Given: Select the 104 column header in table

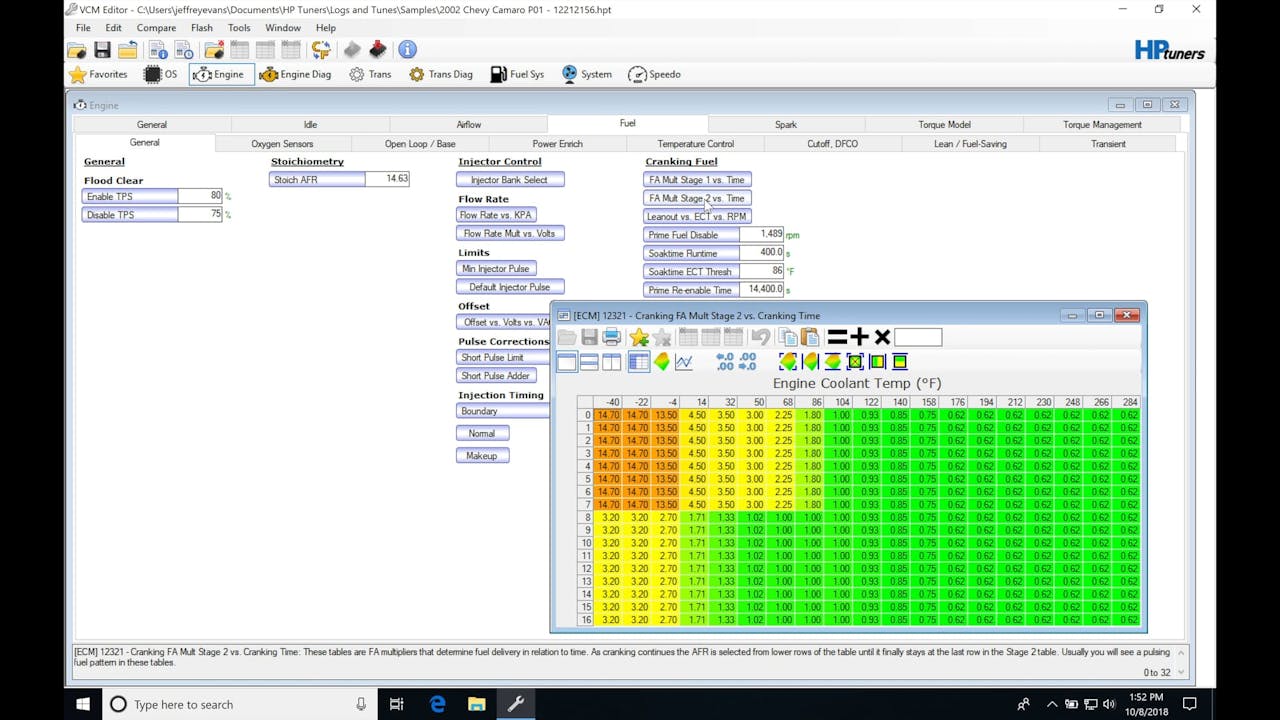Looking at the screenshot, I should click(842, 402).
